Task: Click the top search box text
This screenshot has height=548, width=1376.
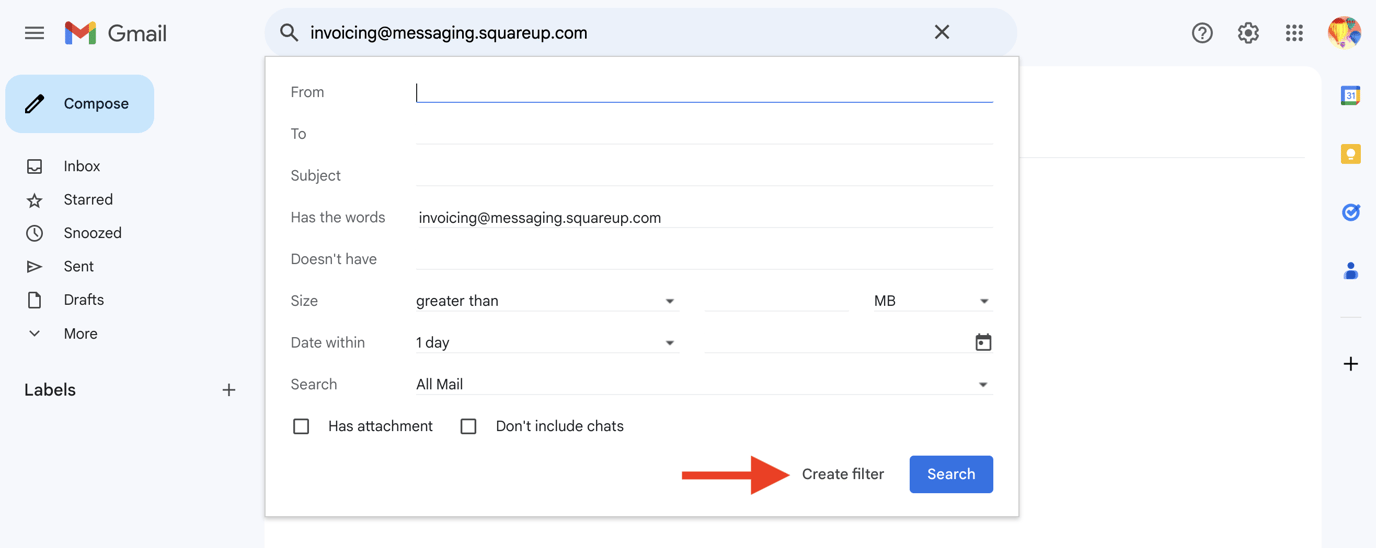Action: tap(449, 33)
